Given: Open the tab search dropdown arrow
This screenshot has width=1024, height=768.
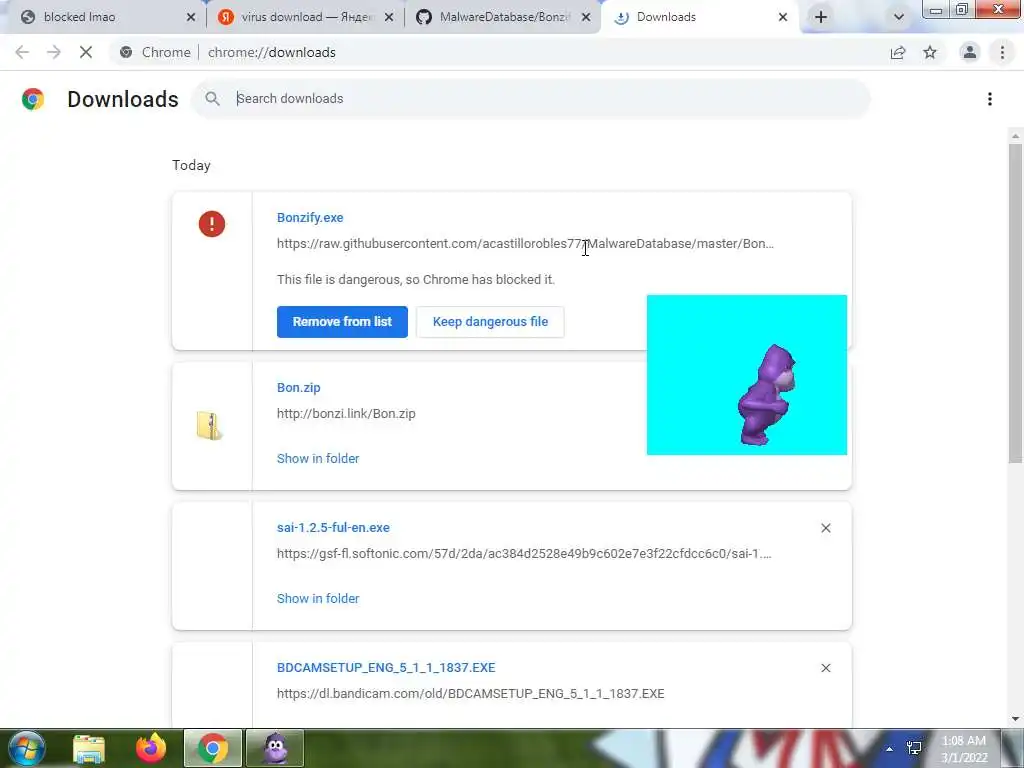Looking at the screenshot, I should tap(899, 17).
